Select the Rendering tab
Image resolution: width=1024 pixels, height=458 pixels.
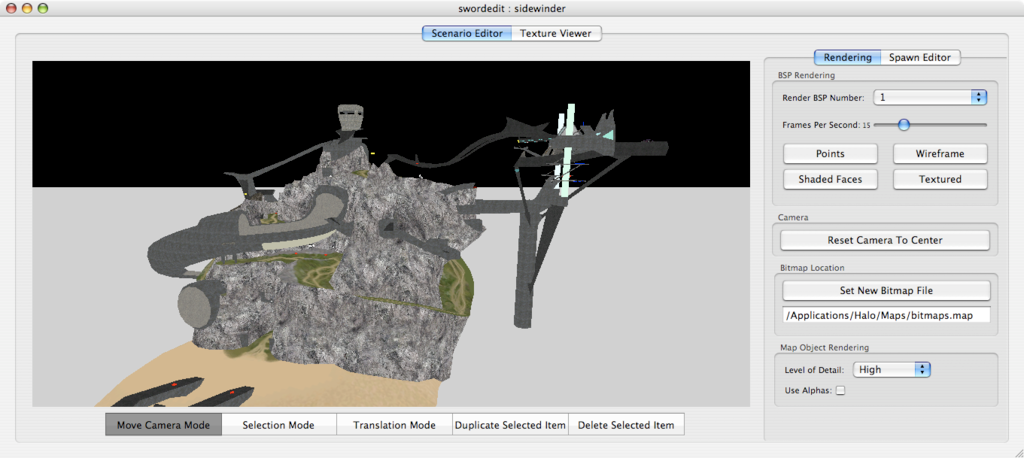[x=847, y=57]
